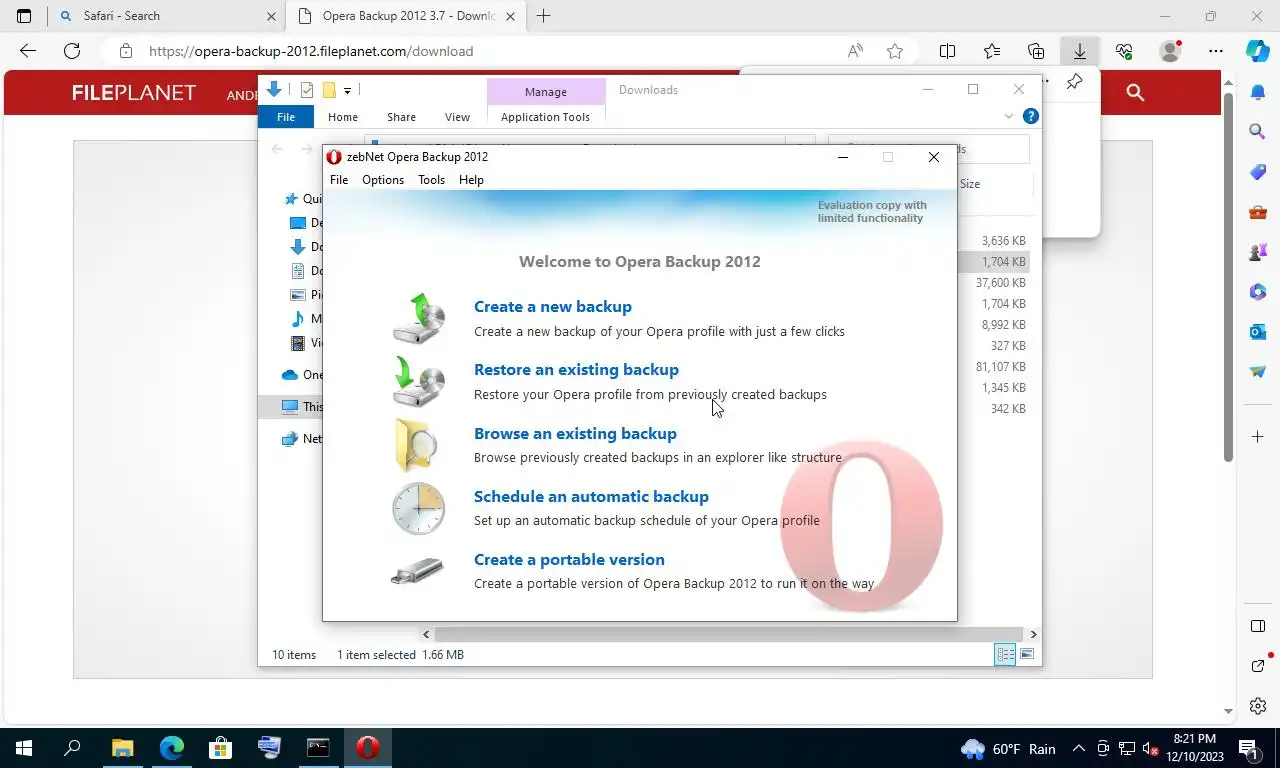Image resolution: width=1280 pixels, height=768 pixels.
Task: Open Opera Backup Tools menu
Action: click(x=431, y=180)
